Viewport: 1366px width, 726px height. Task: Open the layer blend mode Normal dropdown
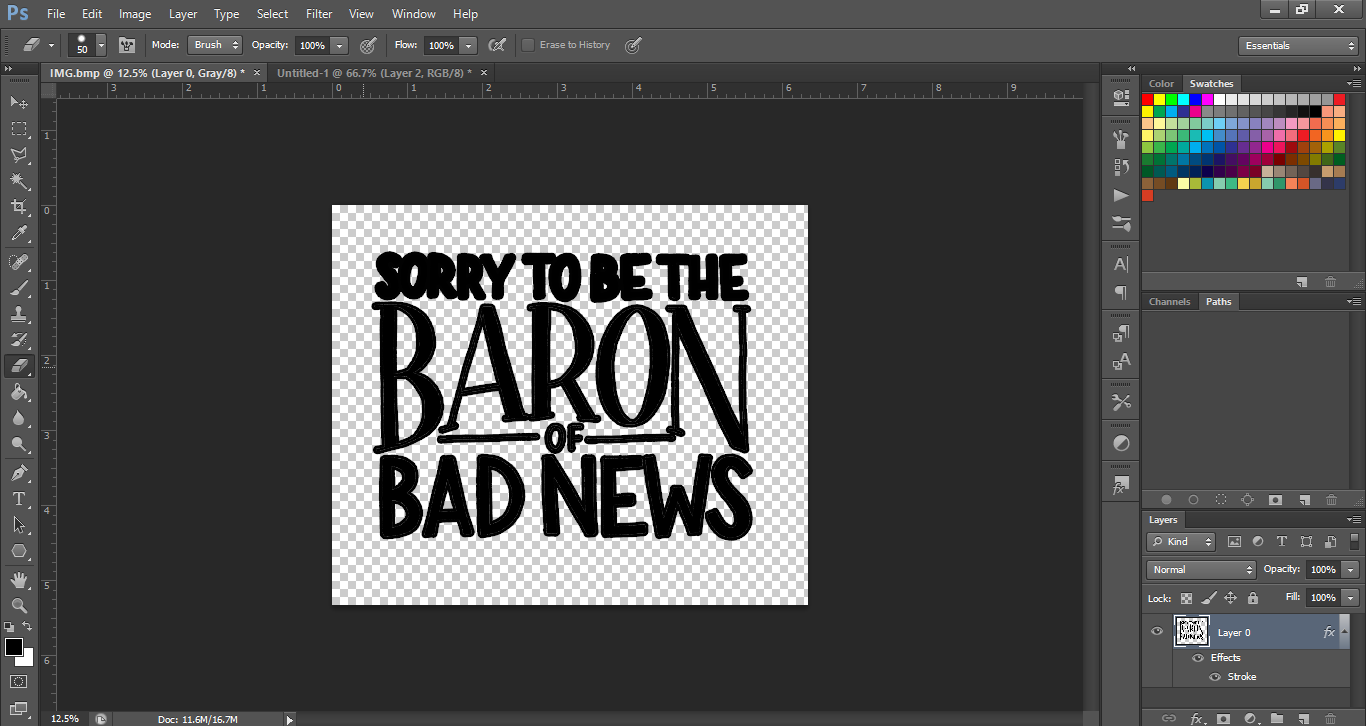click(x=1201, y=569)
